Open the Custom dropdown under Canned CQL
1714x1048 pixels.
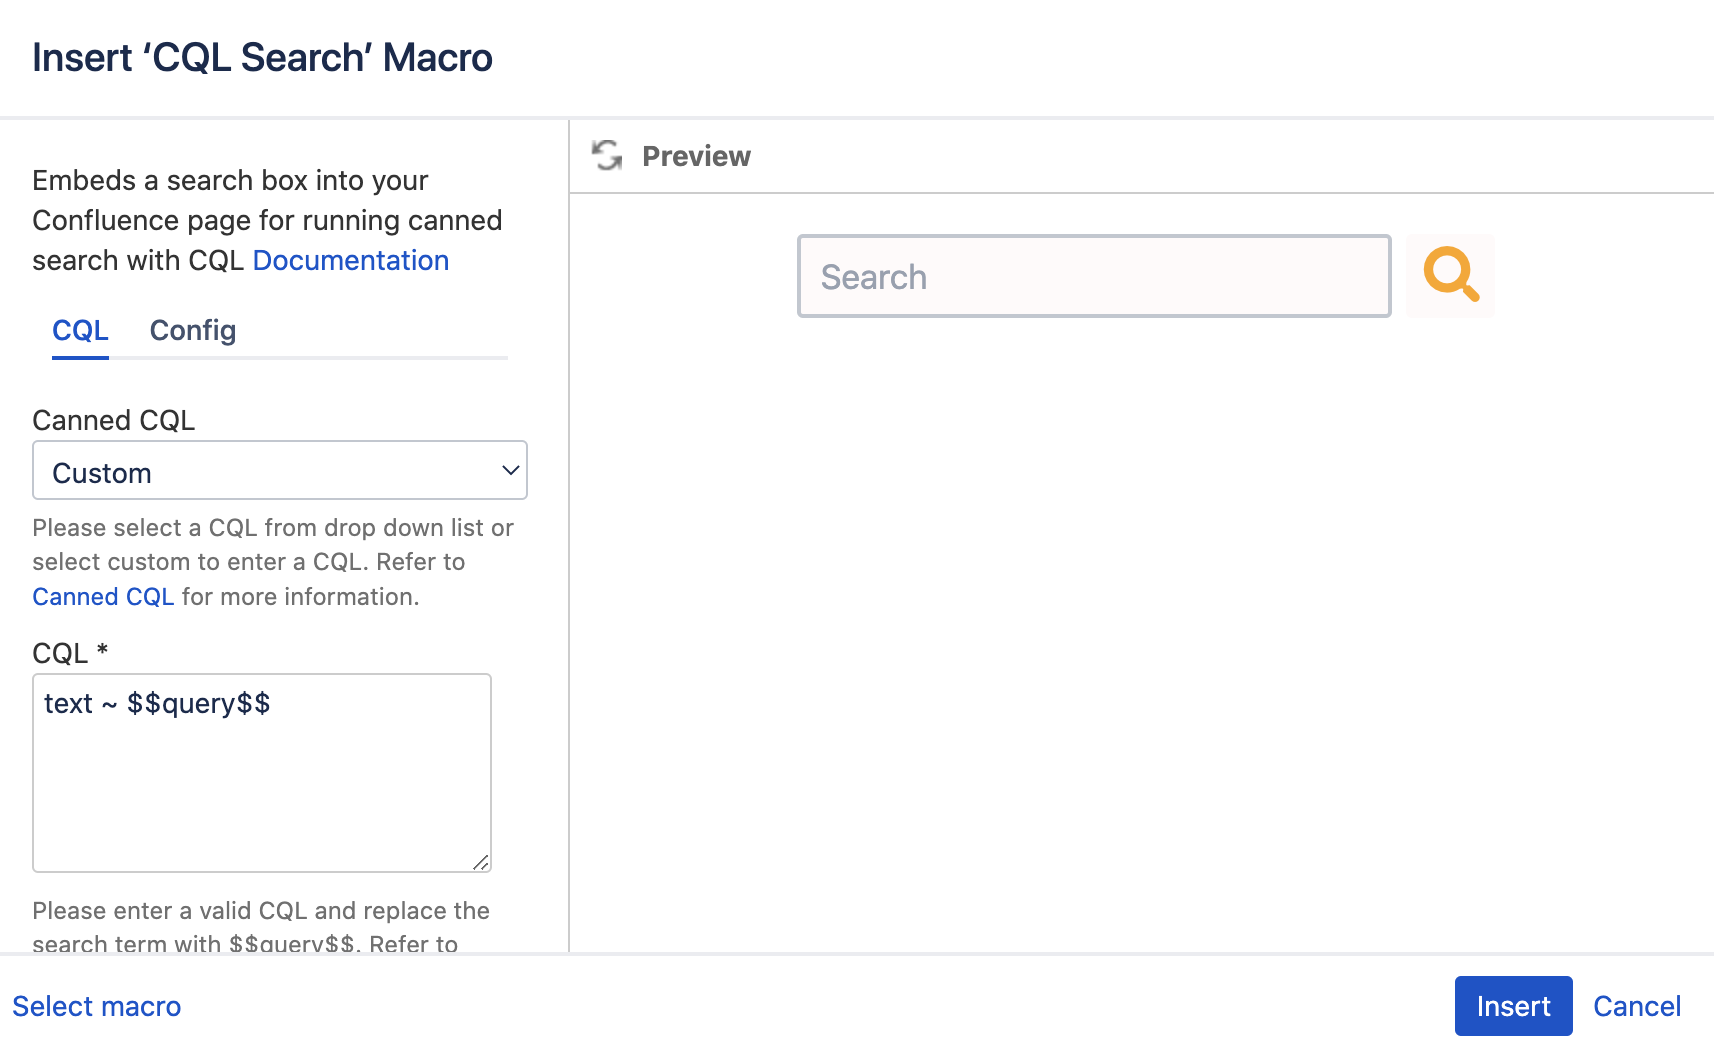(x=279, y=471)
